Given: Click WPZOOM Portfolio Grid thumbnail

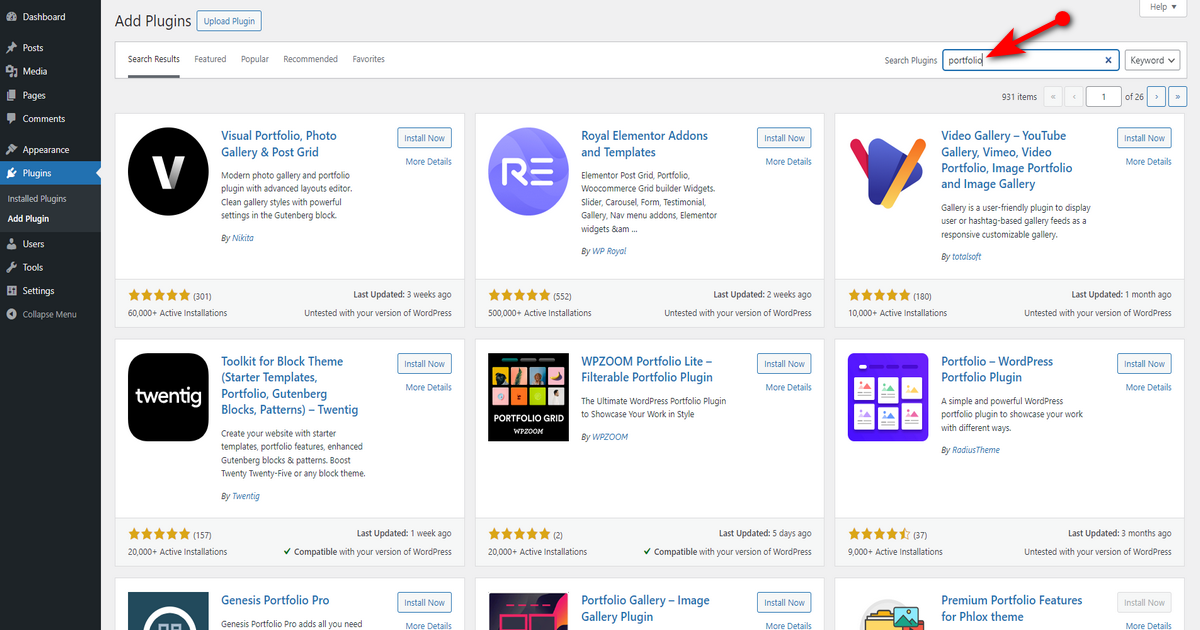Looking at the screenshot, I should [x=528, y=397].
